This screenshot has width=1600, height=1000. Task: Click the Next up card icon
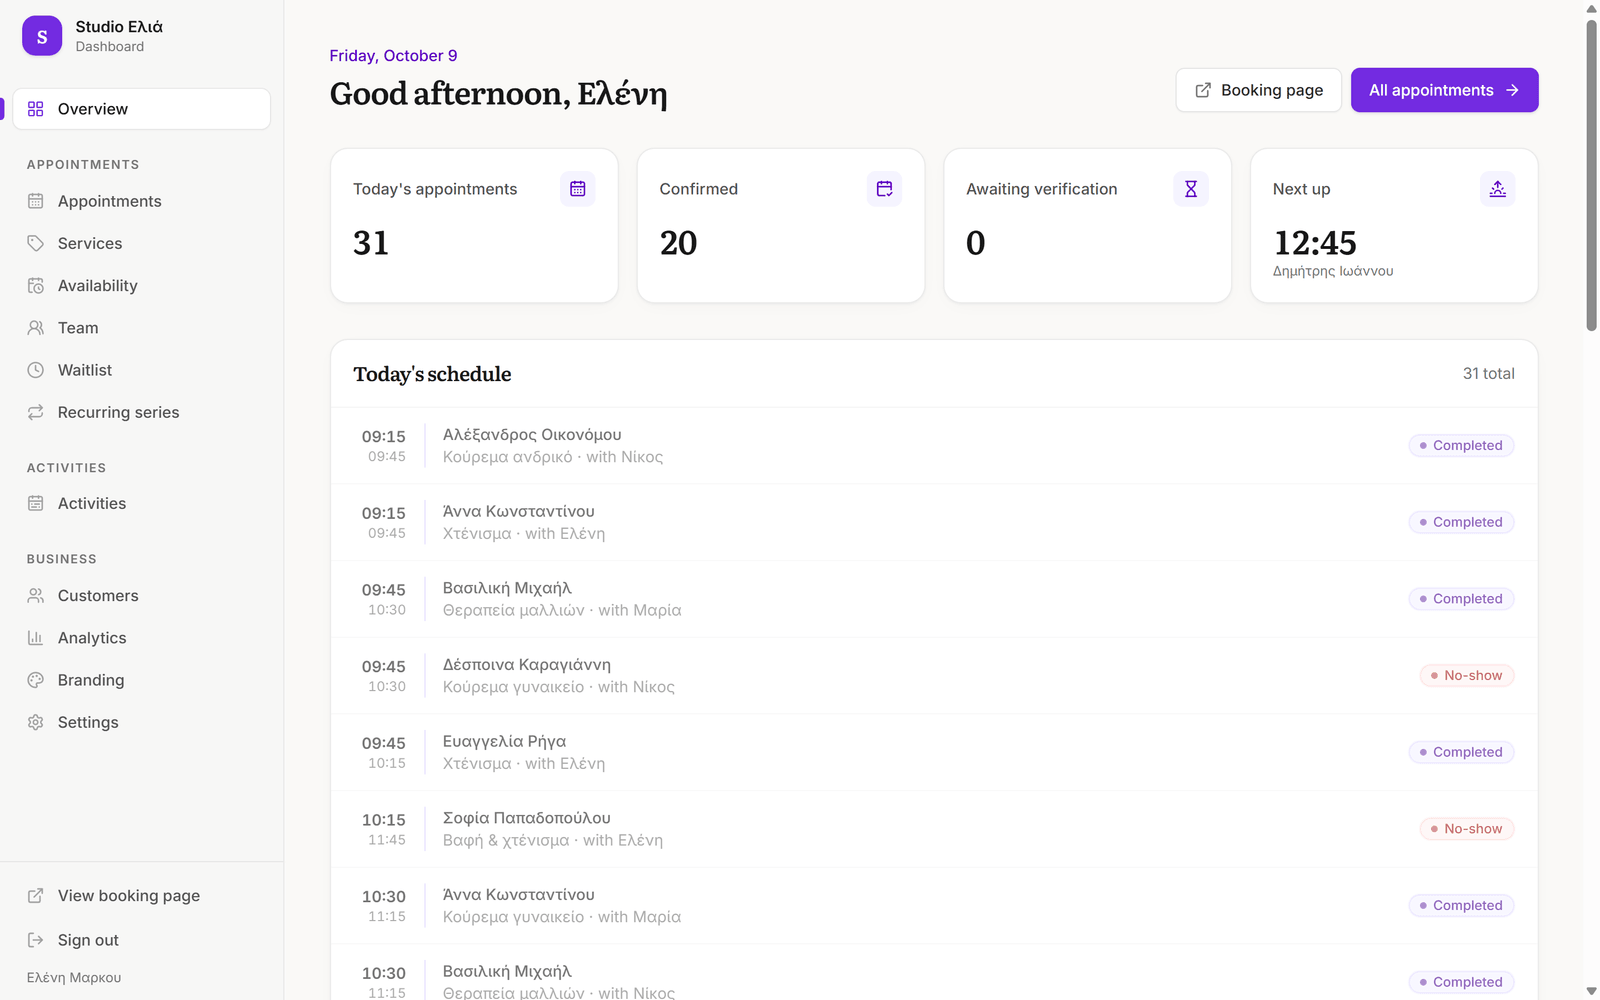click(1497, 189)
